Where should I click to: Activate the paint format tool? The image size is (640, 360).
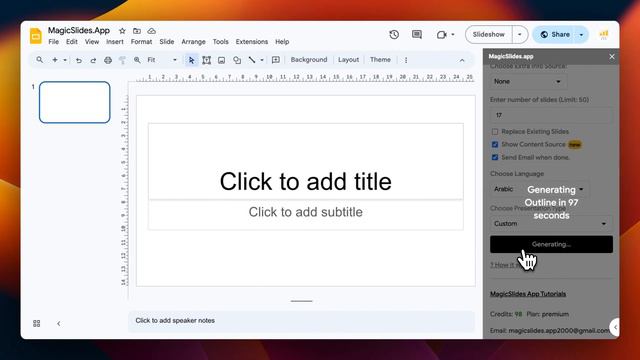tap(122, 60)
